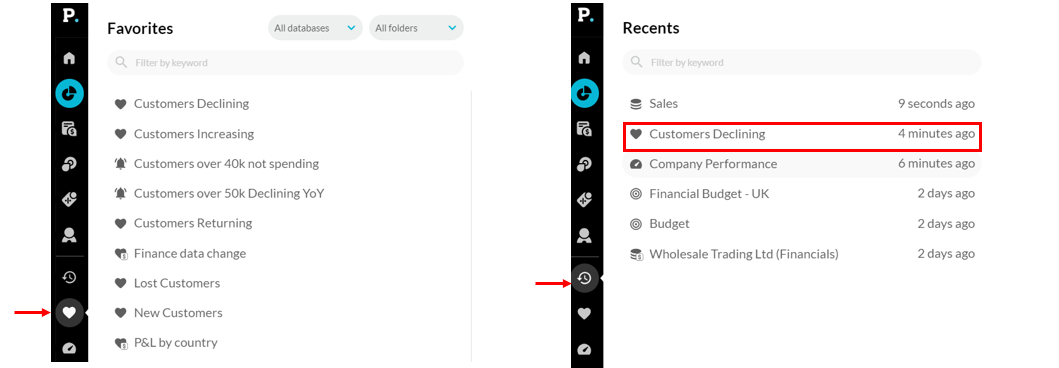Screen dimensions: 1059x368
Task: Click the chevron arrow on All folders
Action: click(452, 28)
